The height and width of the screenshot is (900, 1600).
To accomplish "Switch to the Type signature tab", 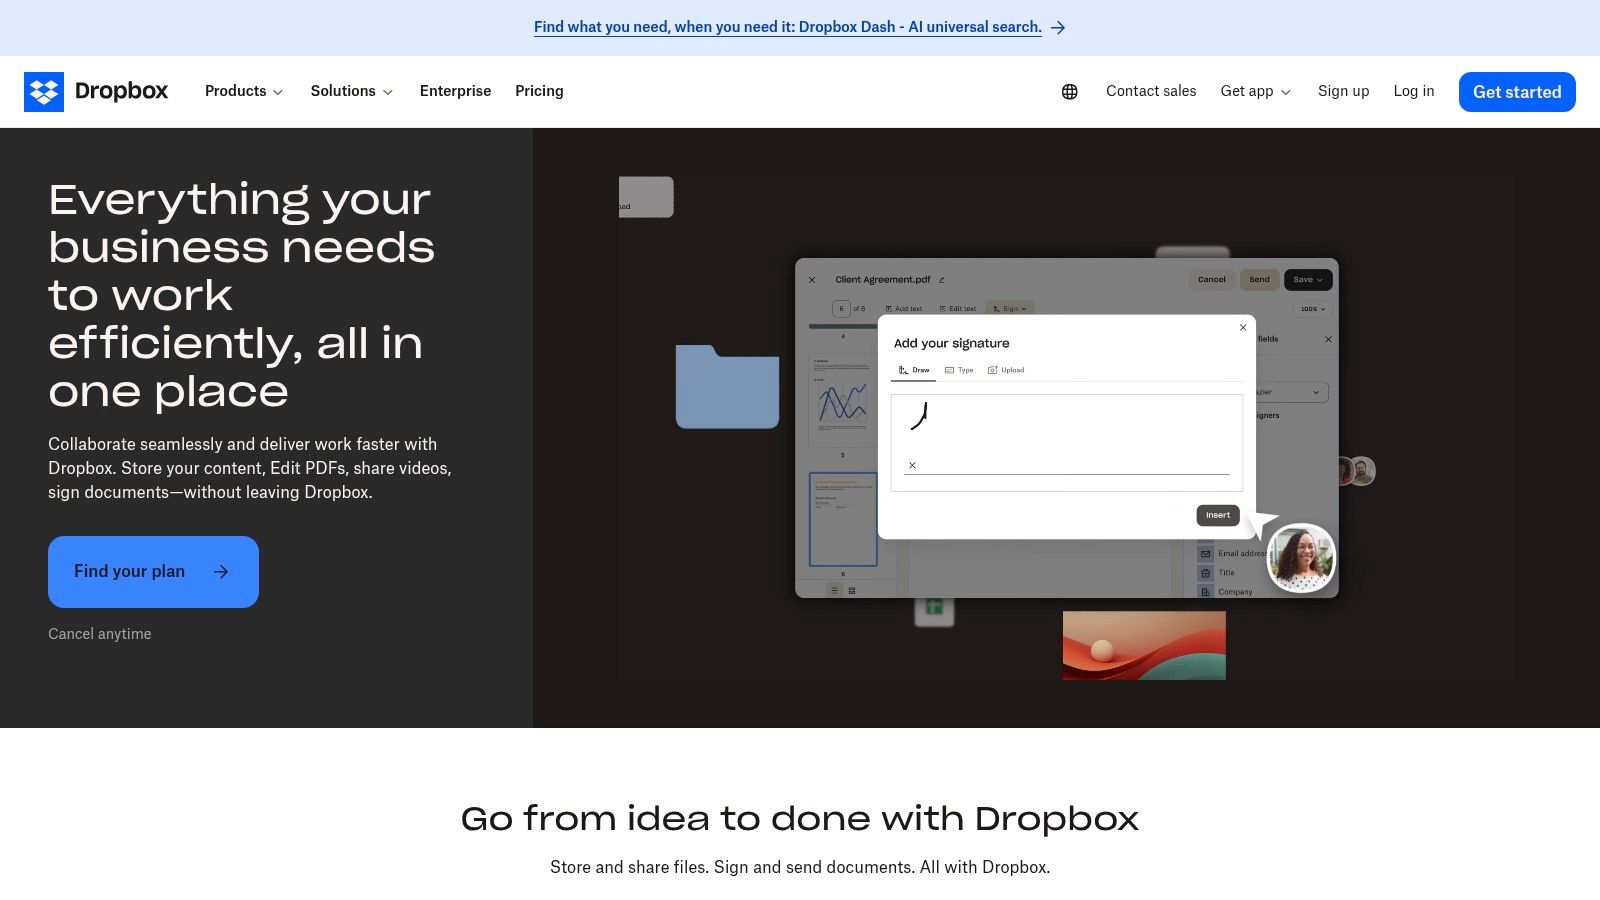I will tap(958, 369).
